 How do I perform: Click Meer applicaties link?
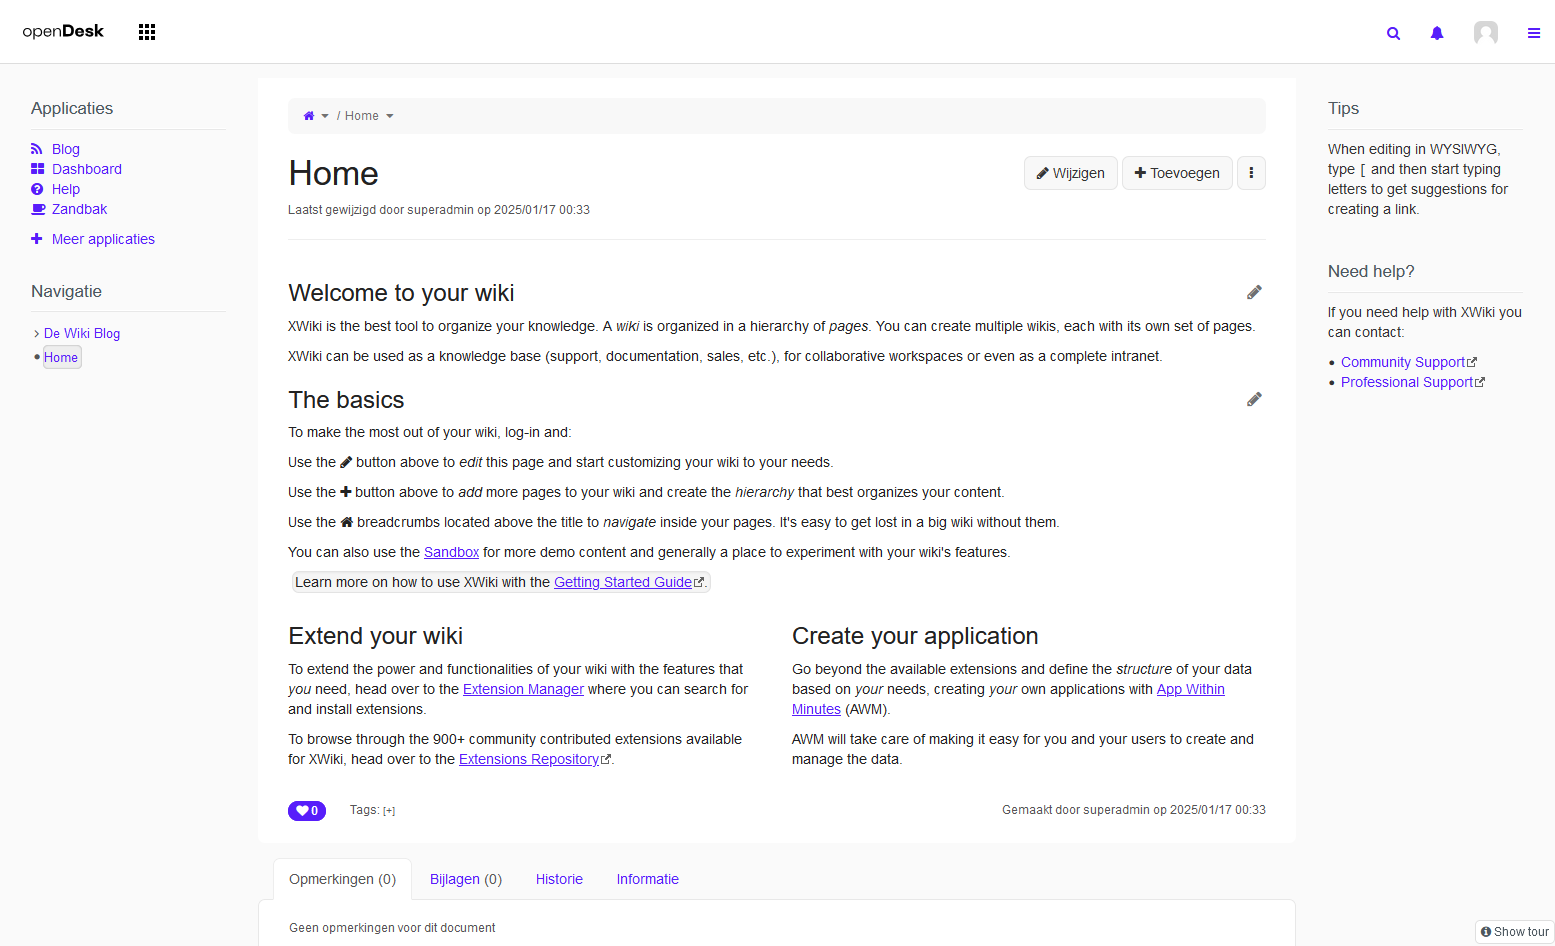103,239
